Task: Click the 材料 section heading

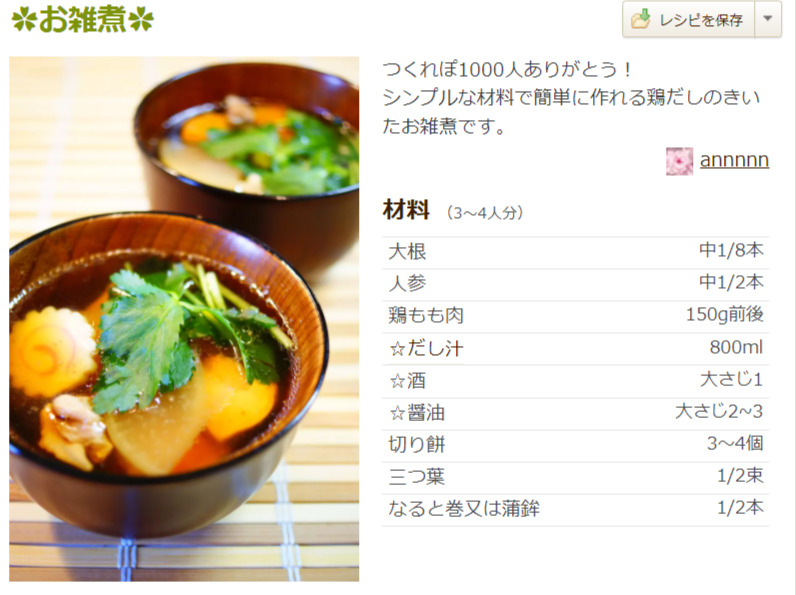Action: click(406, 210)
